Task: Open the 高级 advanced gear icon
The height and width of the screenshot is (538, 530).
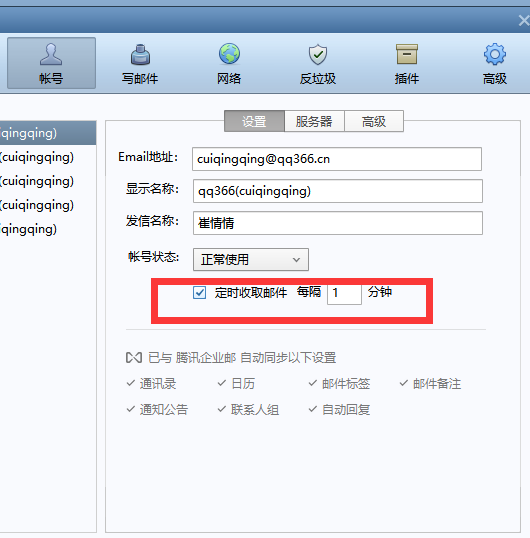Action: tap(495, 54)
